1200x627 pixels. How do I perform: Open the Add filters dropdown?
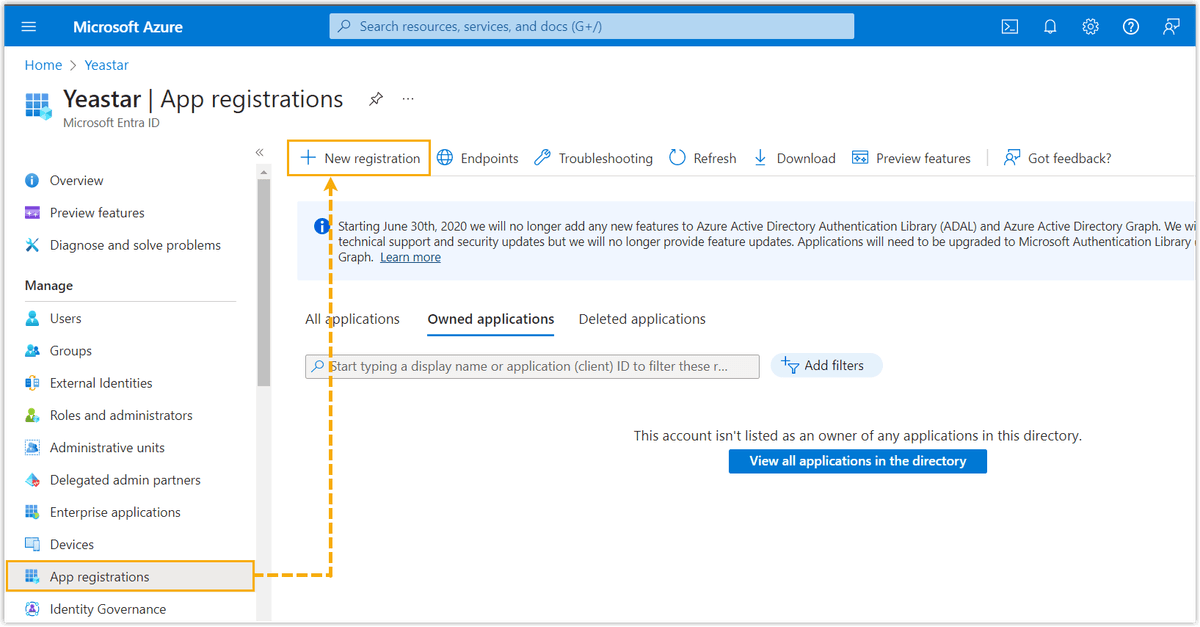[826, 364]
